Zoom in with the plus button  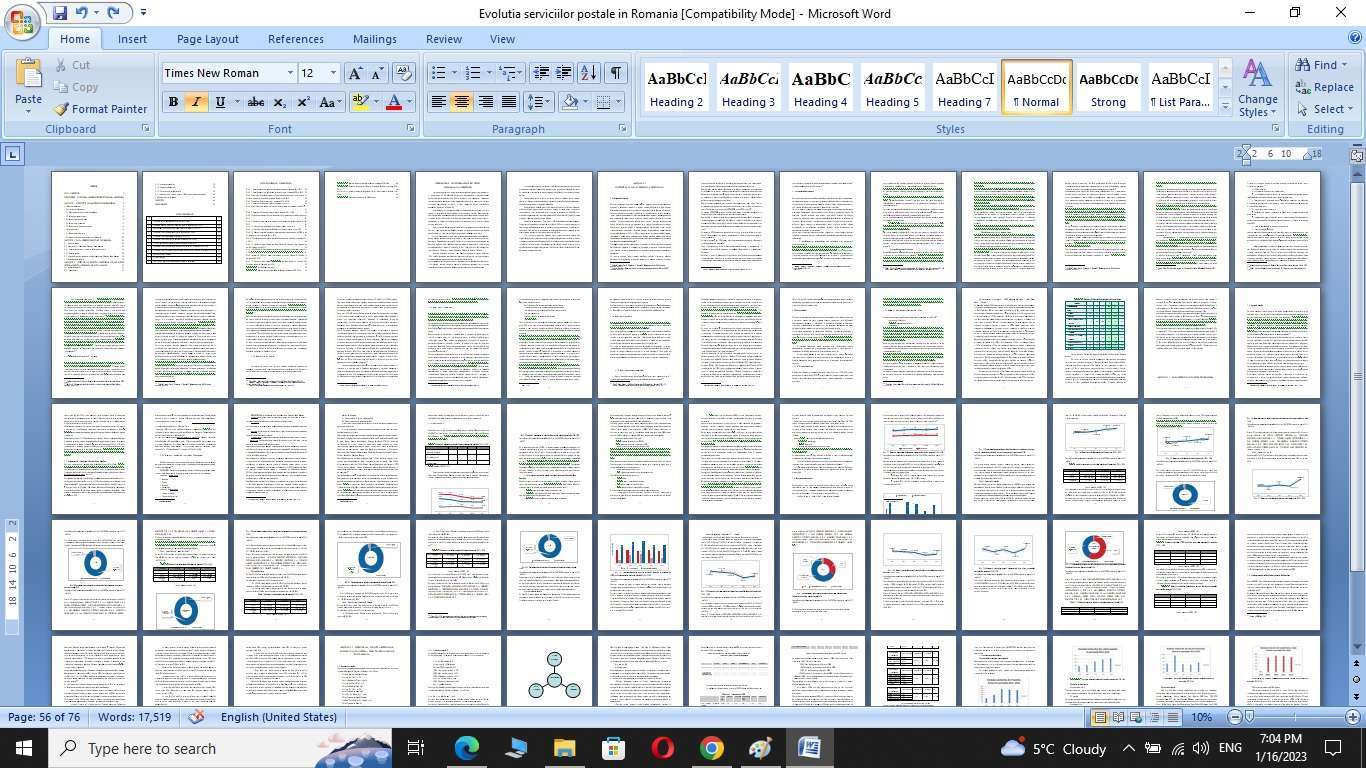pyautogui.click(x=1353, y=717)
